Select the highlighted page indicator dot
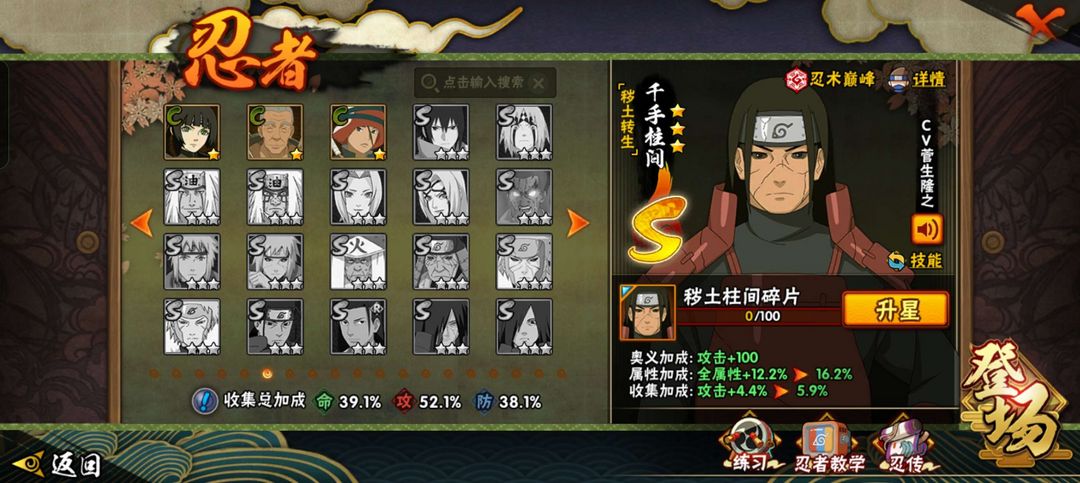This screenshot has width=1080, height=483. 267,373
